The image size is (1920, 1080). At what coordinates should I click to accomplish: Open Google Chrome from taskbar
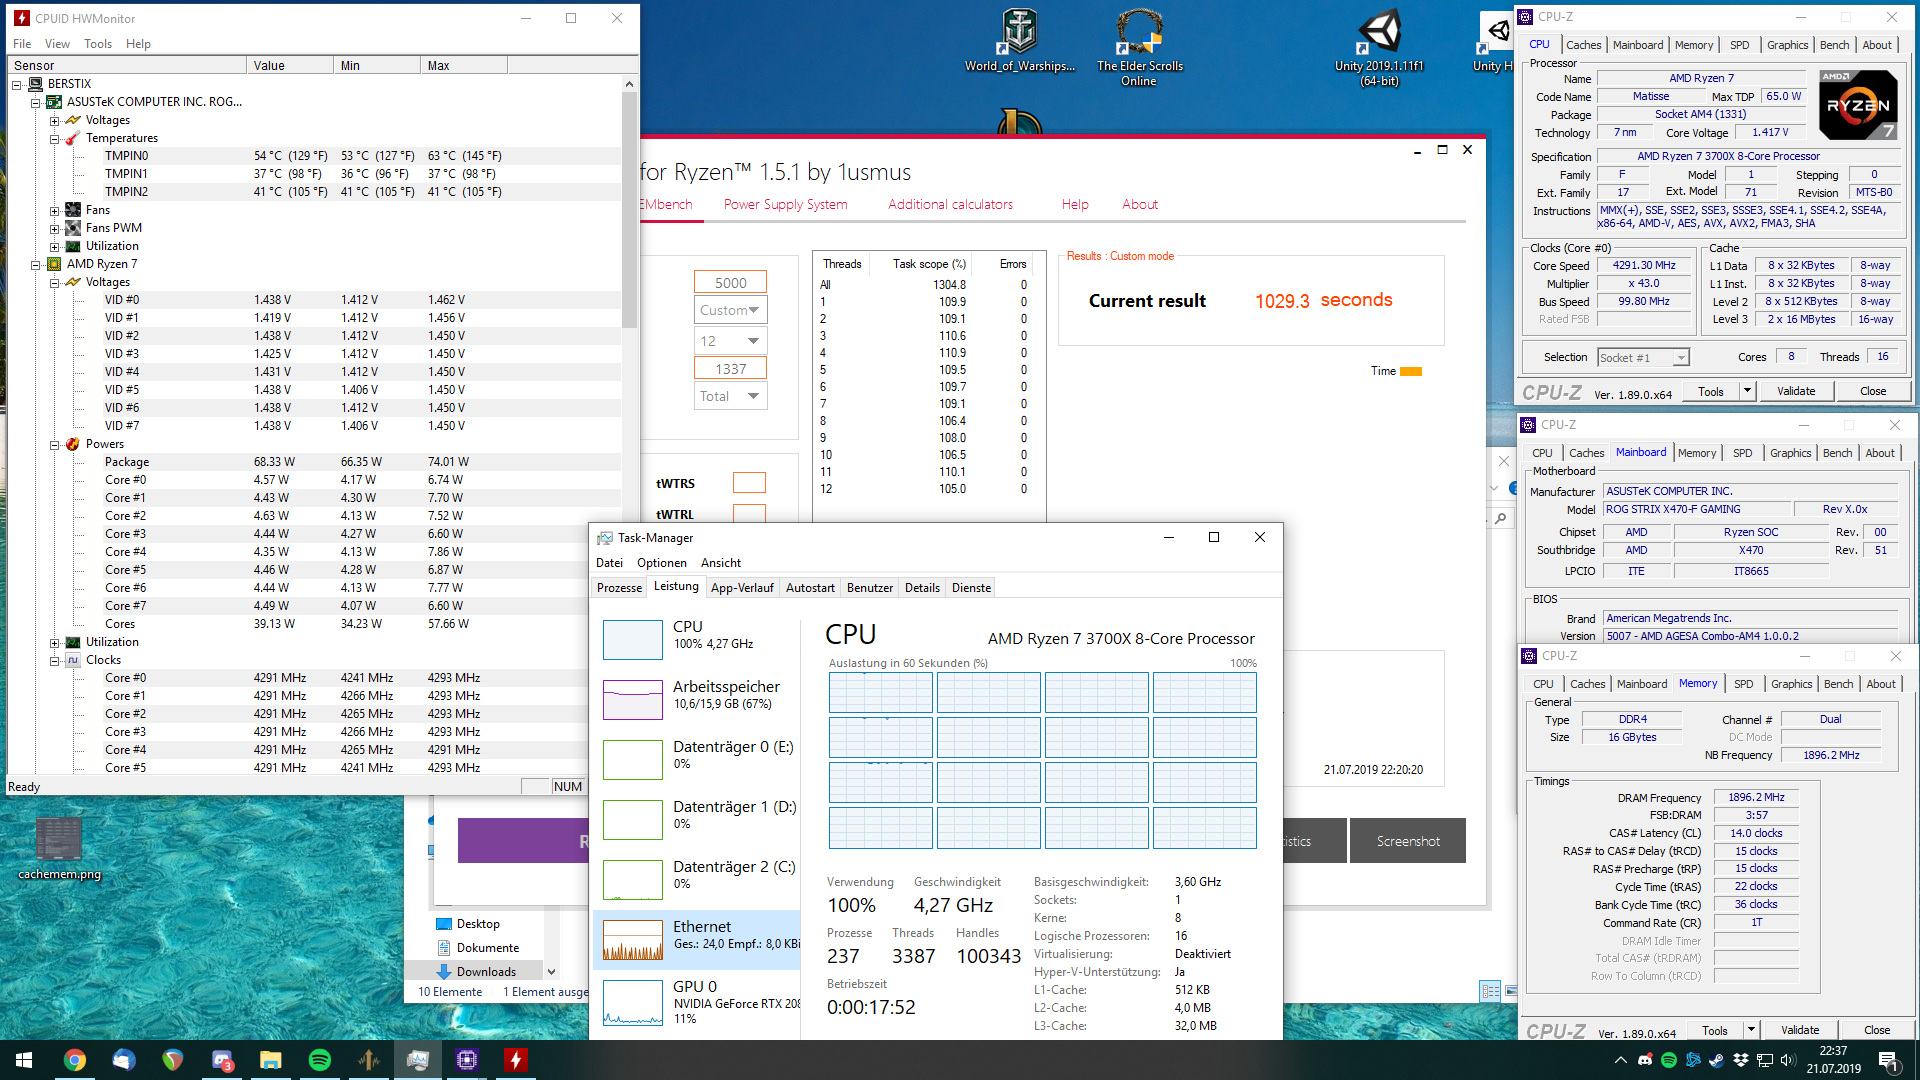tap(74, 1060)
